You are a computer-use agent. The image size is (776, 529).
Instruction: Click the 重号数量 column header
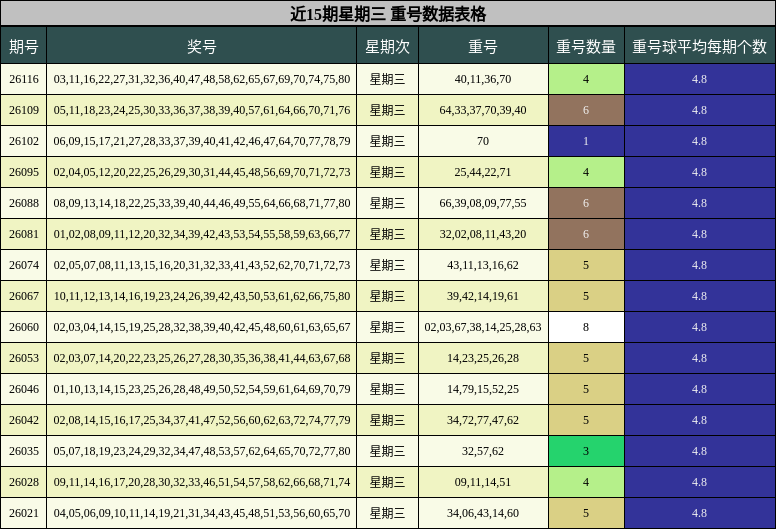point(586,45)
